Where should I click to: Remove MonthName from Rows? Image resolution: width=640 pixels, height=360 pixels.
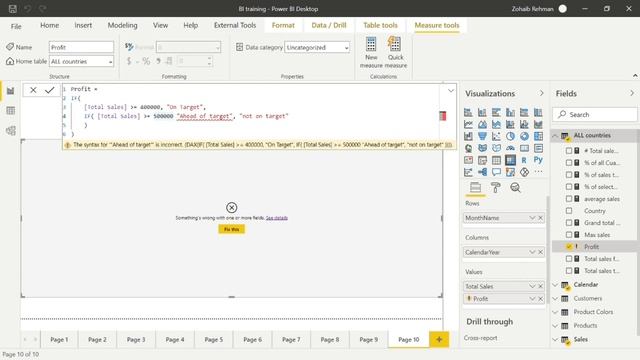point(540,218)
